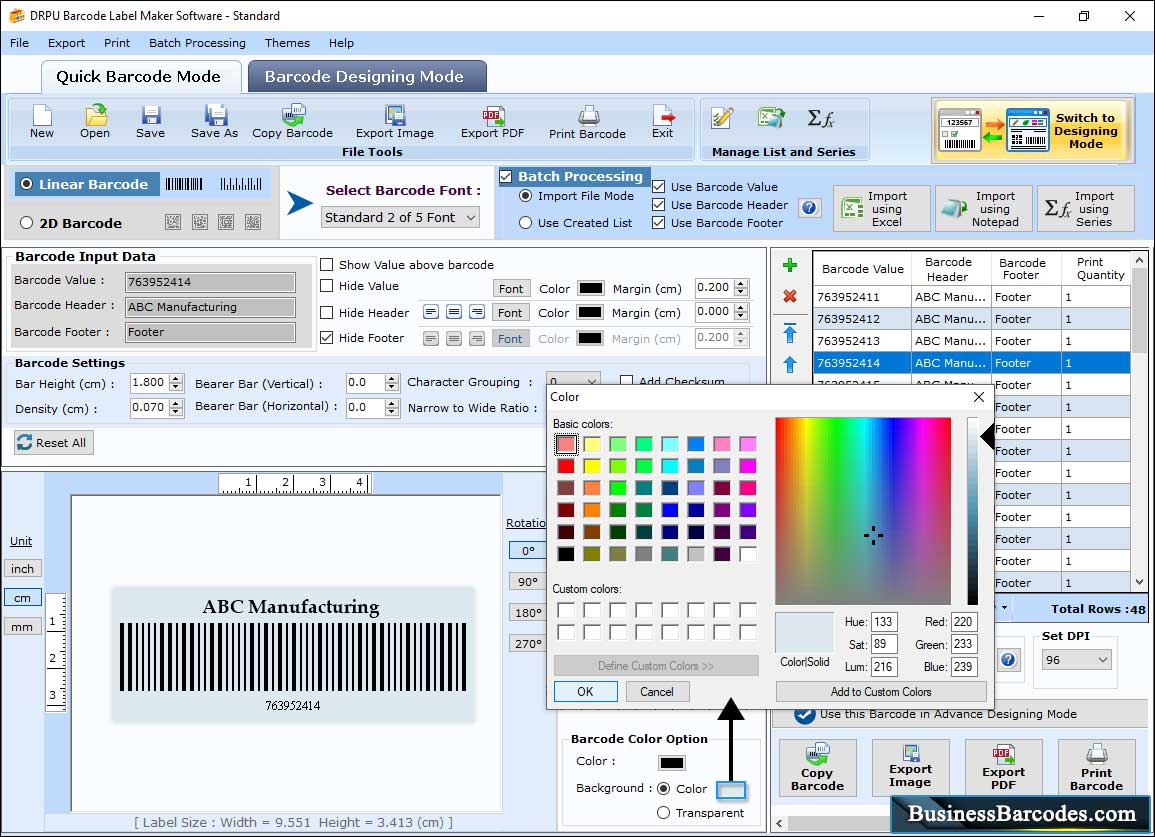Click OK in the Color dialog
The width and height of the screenshot is (1155, 837).
coord(586,691)
